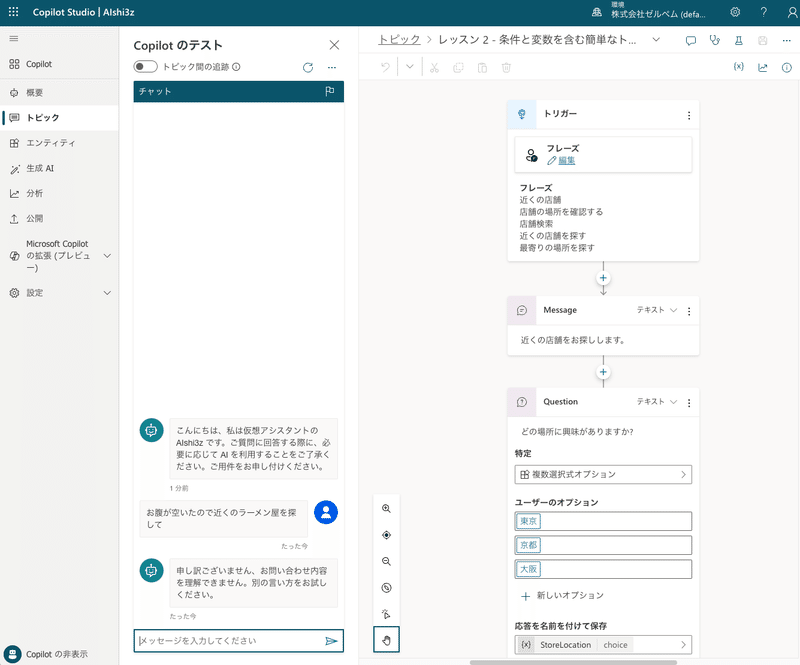Click the 大阪 option field
Image resolution: width=800 pixels, height=665 pixels.
coord(603,569)
